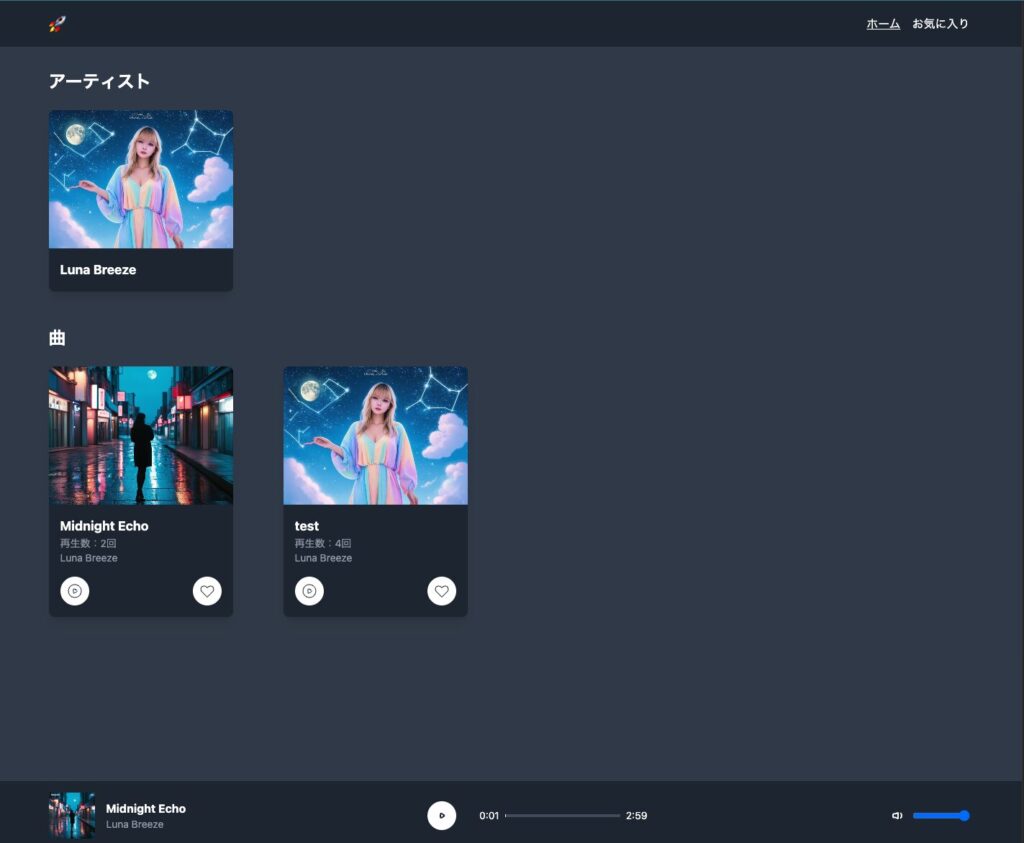The width and height of the screenshot is (1024, 843).
Task: Open the Midnight Echo cover image
Action: pos(141,436)
